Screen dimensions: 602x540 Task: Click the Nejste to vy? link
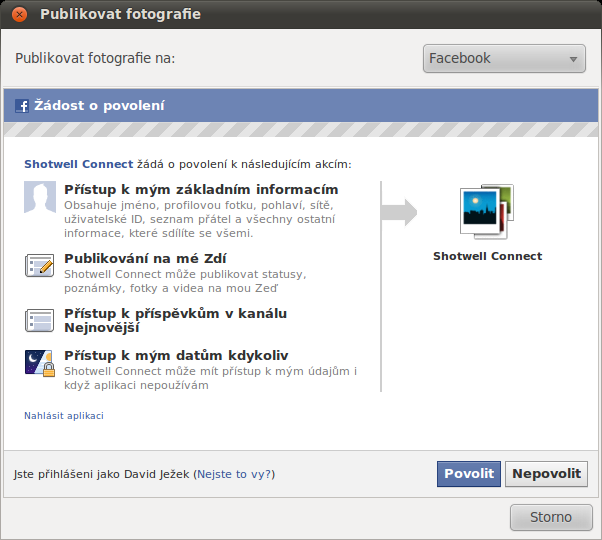point(234,474)
